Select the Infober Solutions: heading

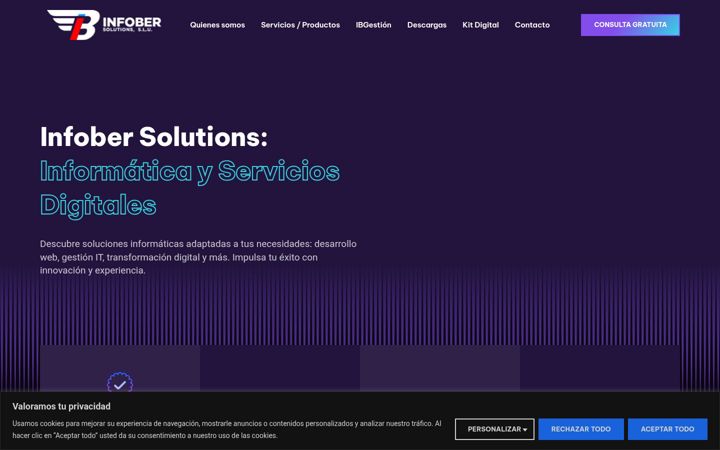click(154, 137)
